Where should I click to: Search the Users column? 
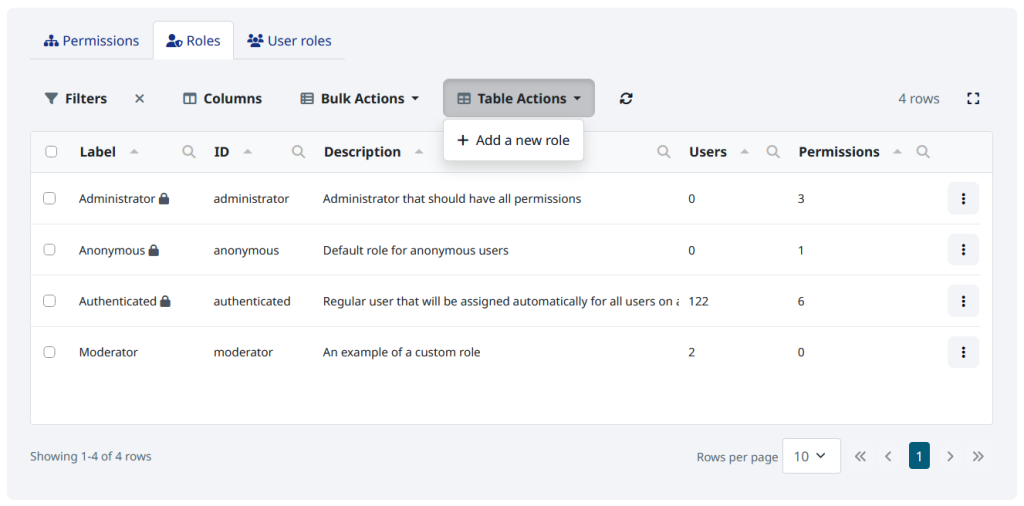click(773, 151)
